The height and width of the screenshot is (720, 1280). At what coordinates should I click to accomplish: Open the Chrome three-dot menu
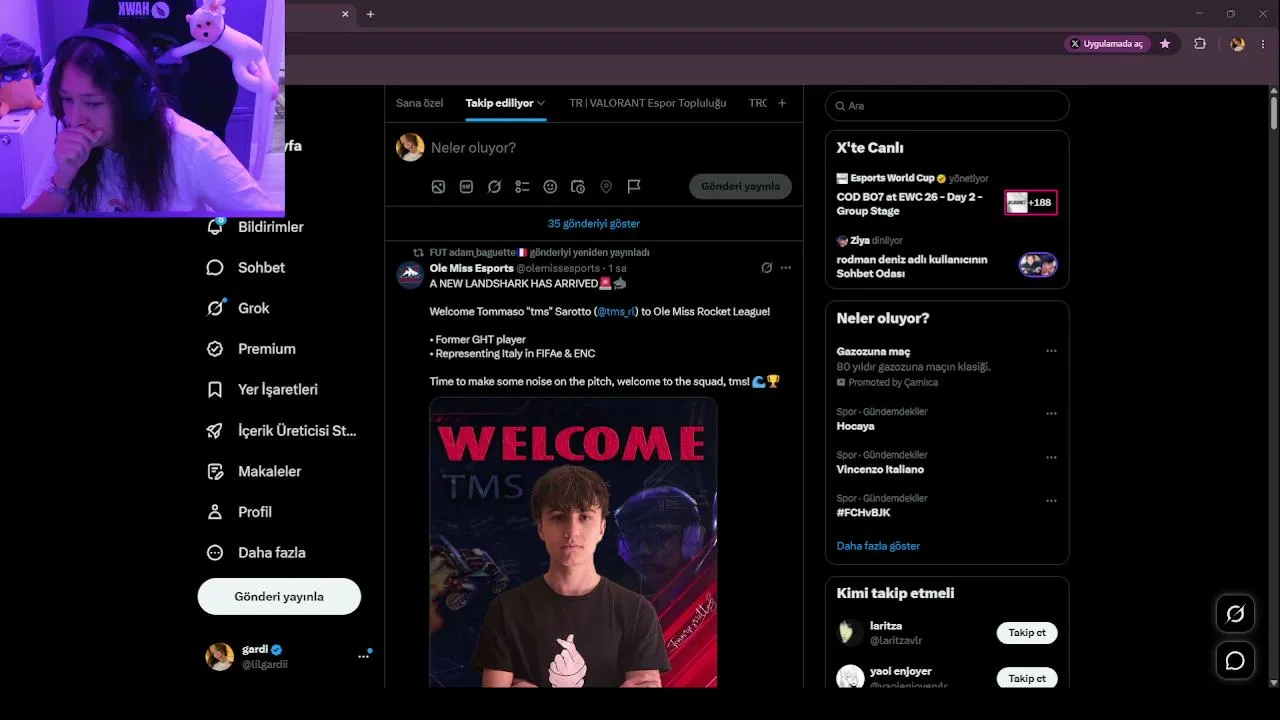pos(1263,44)
